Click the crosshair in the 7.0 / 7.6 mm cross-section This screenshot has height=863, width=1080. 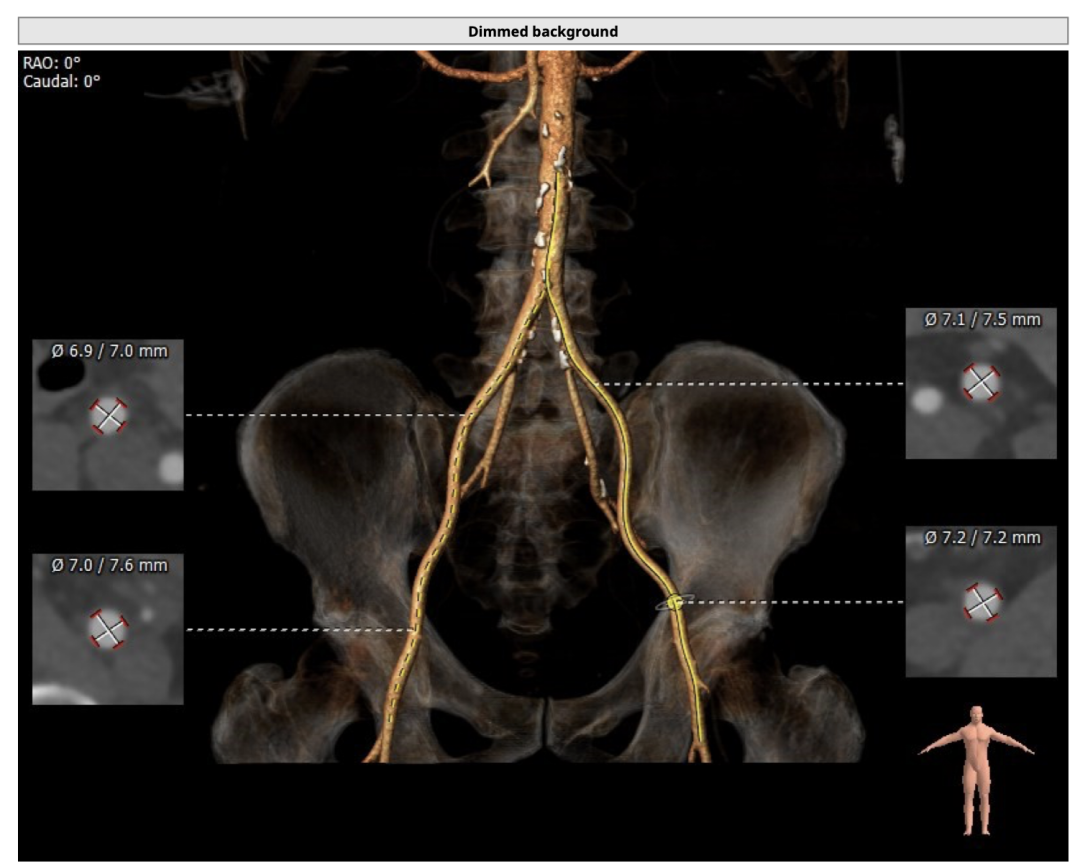108,629
